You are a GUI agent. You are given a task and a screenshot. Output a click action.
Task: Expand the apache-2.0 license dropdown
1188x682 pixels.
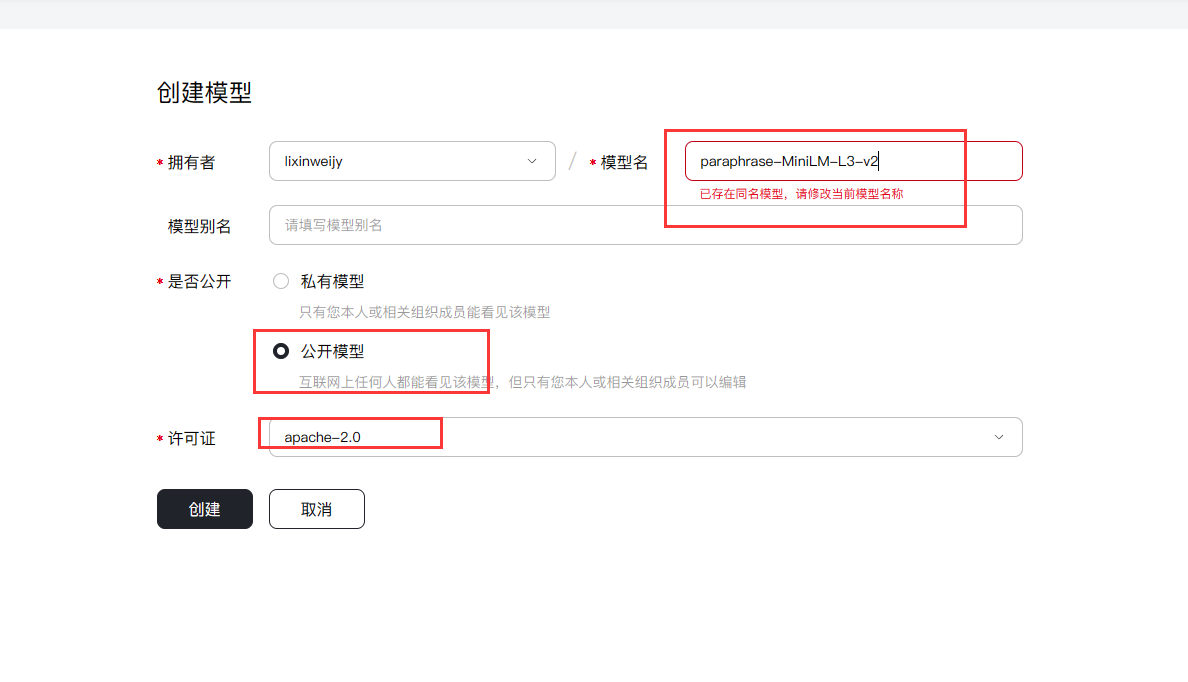(645, 437)
